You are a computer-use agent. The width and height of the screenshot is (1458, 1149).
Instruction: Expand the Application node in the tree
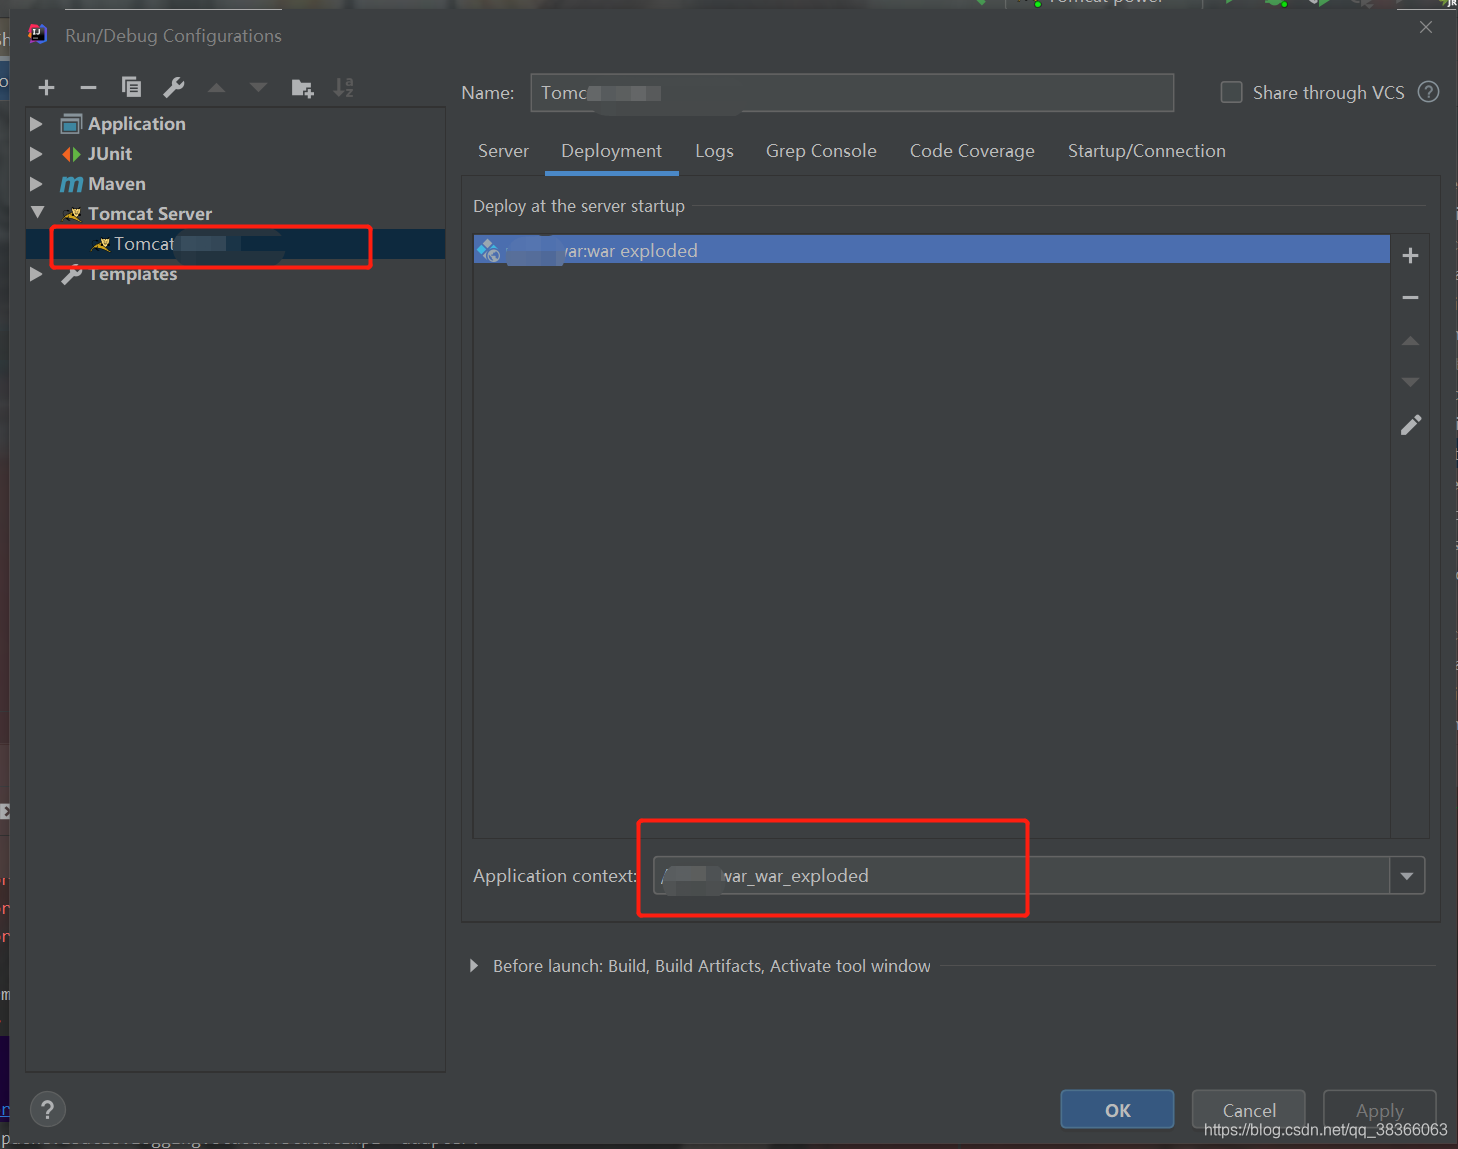click(x=36, y=124)
